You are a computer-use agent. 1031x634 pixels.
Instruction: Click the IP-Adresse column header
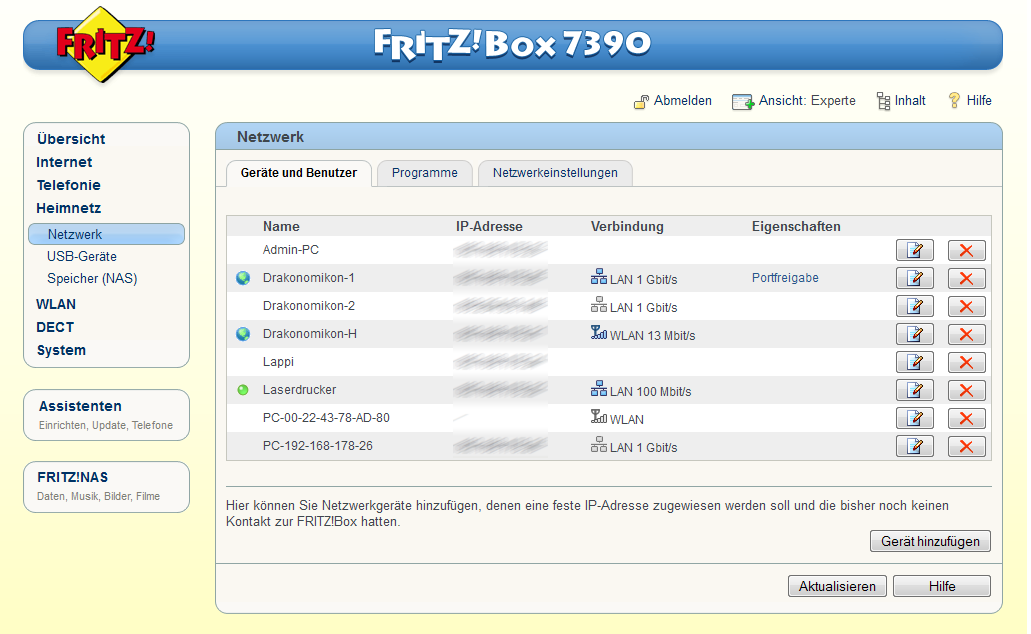pos(489,226)
